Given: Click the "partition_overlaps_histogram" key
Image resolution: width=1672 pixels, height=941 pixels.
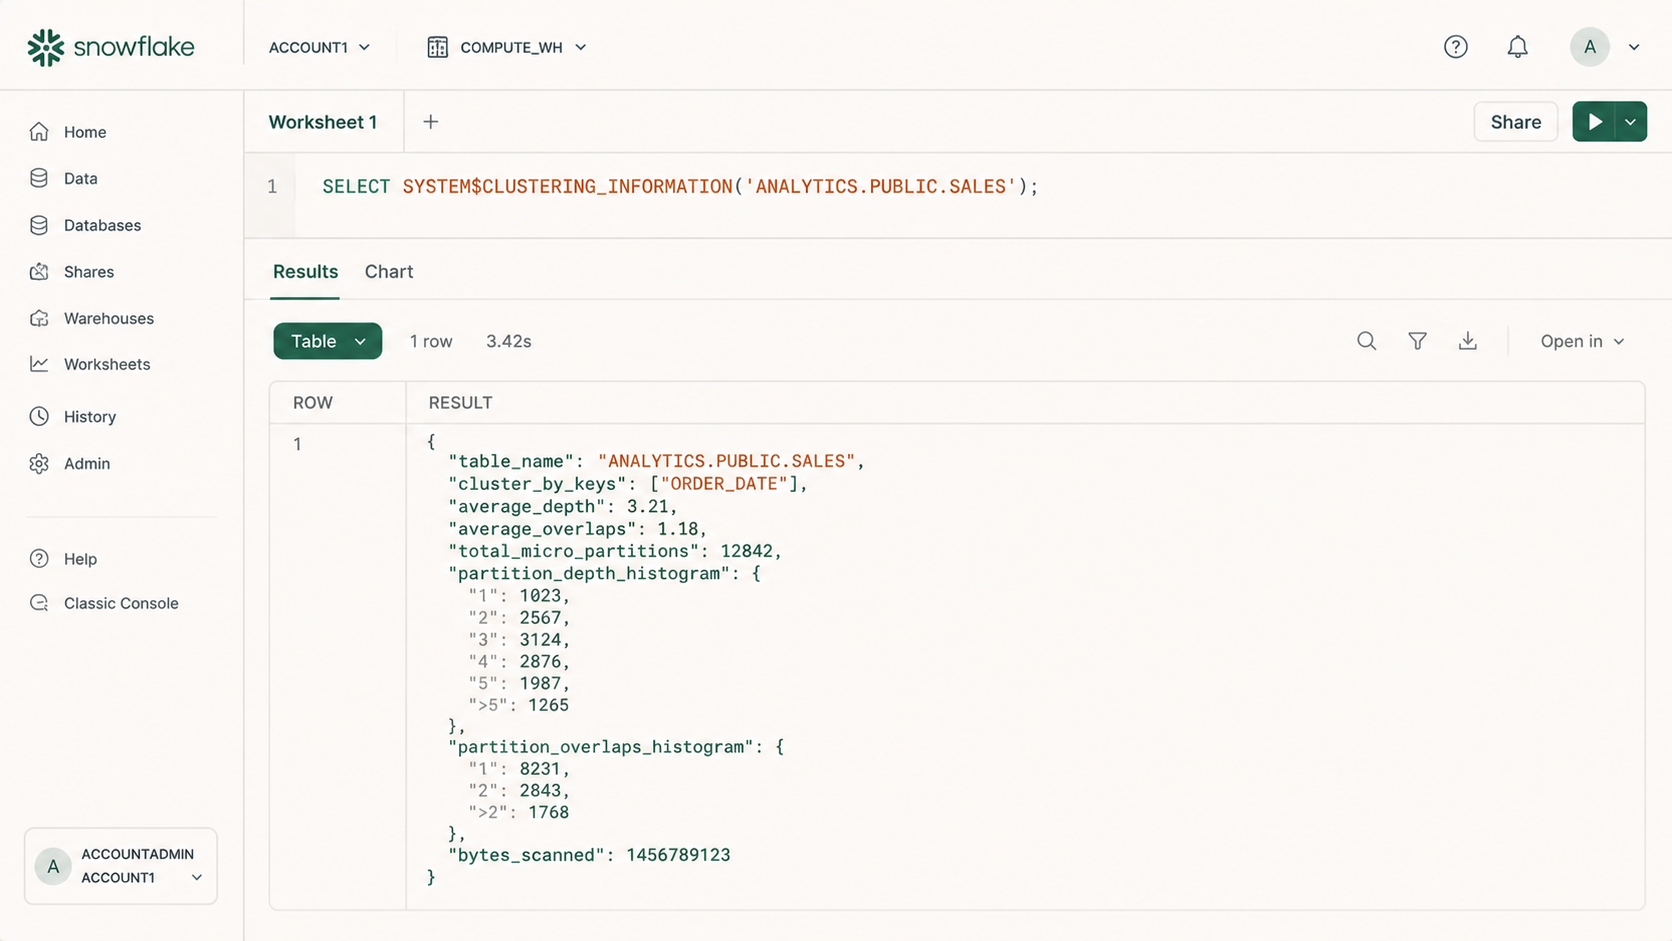Looking at the screenshot, I should pos(602,747).
